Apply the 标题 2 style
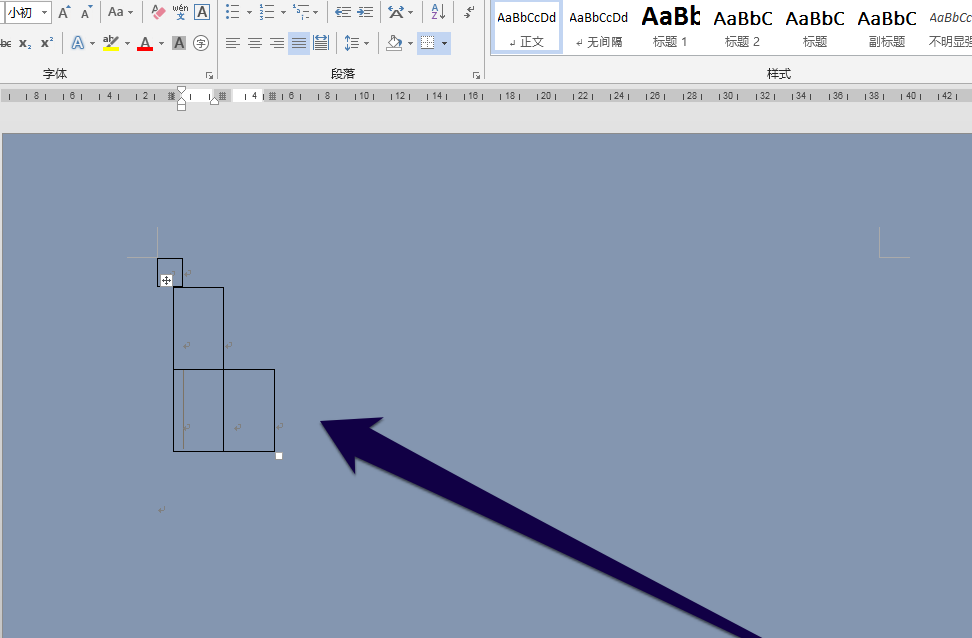Viewport: 972px width, 638px height. (x=743, y=28)
